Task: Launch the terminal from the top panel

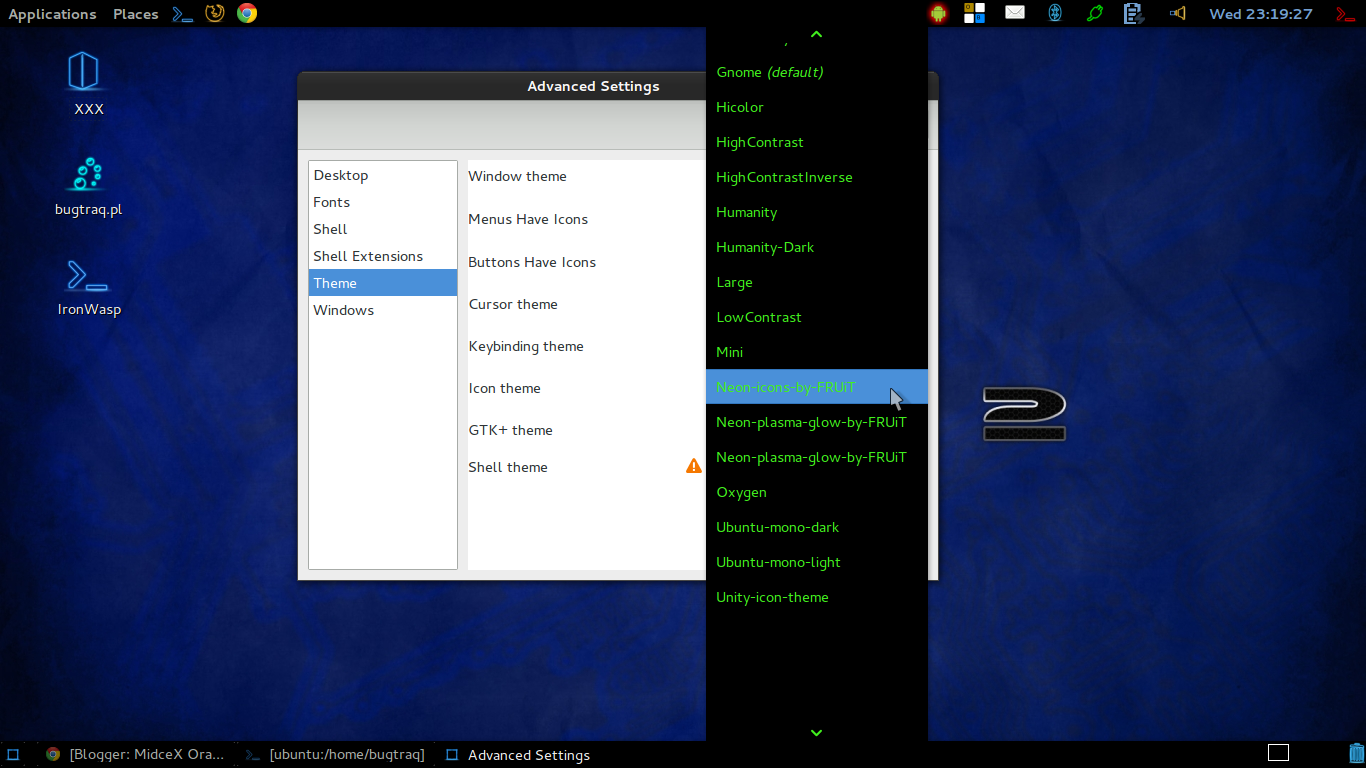Action: click(182, 14)
